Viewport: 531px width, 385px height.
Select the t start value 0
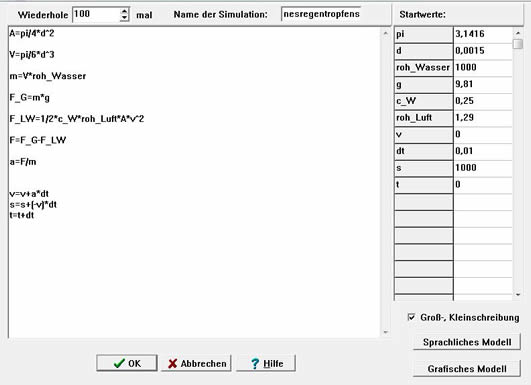click(483, 185)
